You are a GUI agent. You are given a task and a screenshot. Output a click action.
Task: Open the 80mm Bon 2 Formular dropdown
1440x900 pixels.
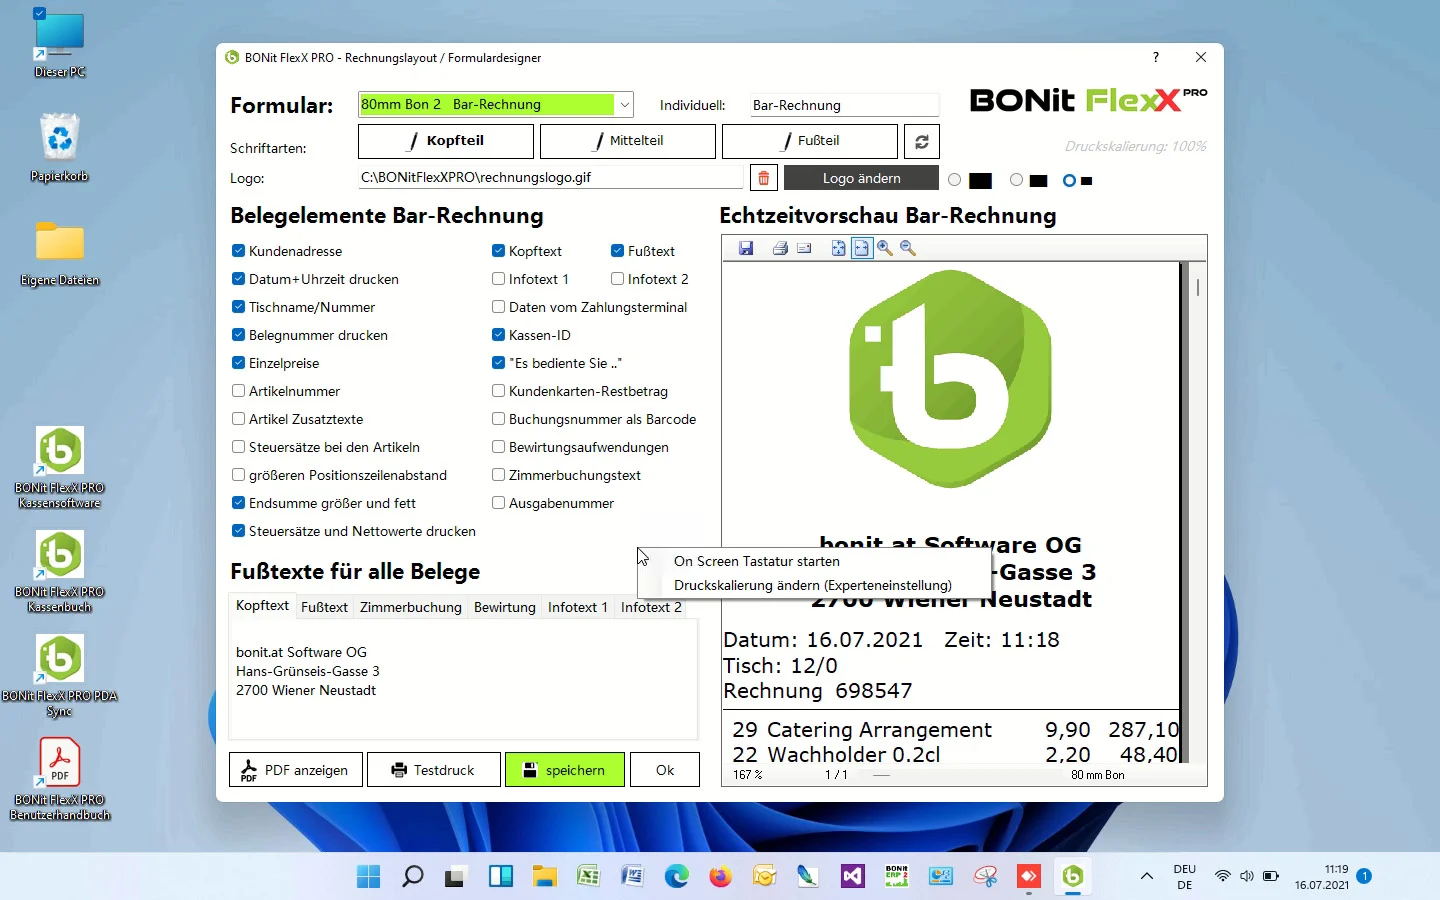pyautogui.click(x=624, y=104)
